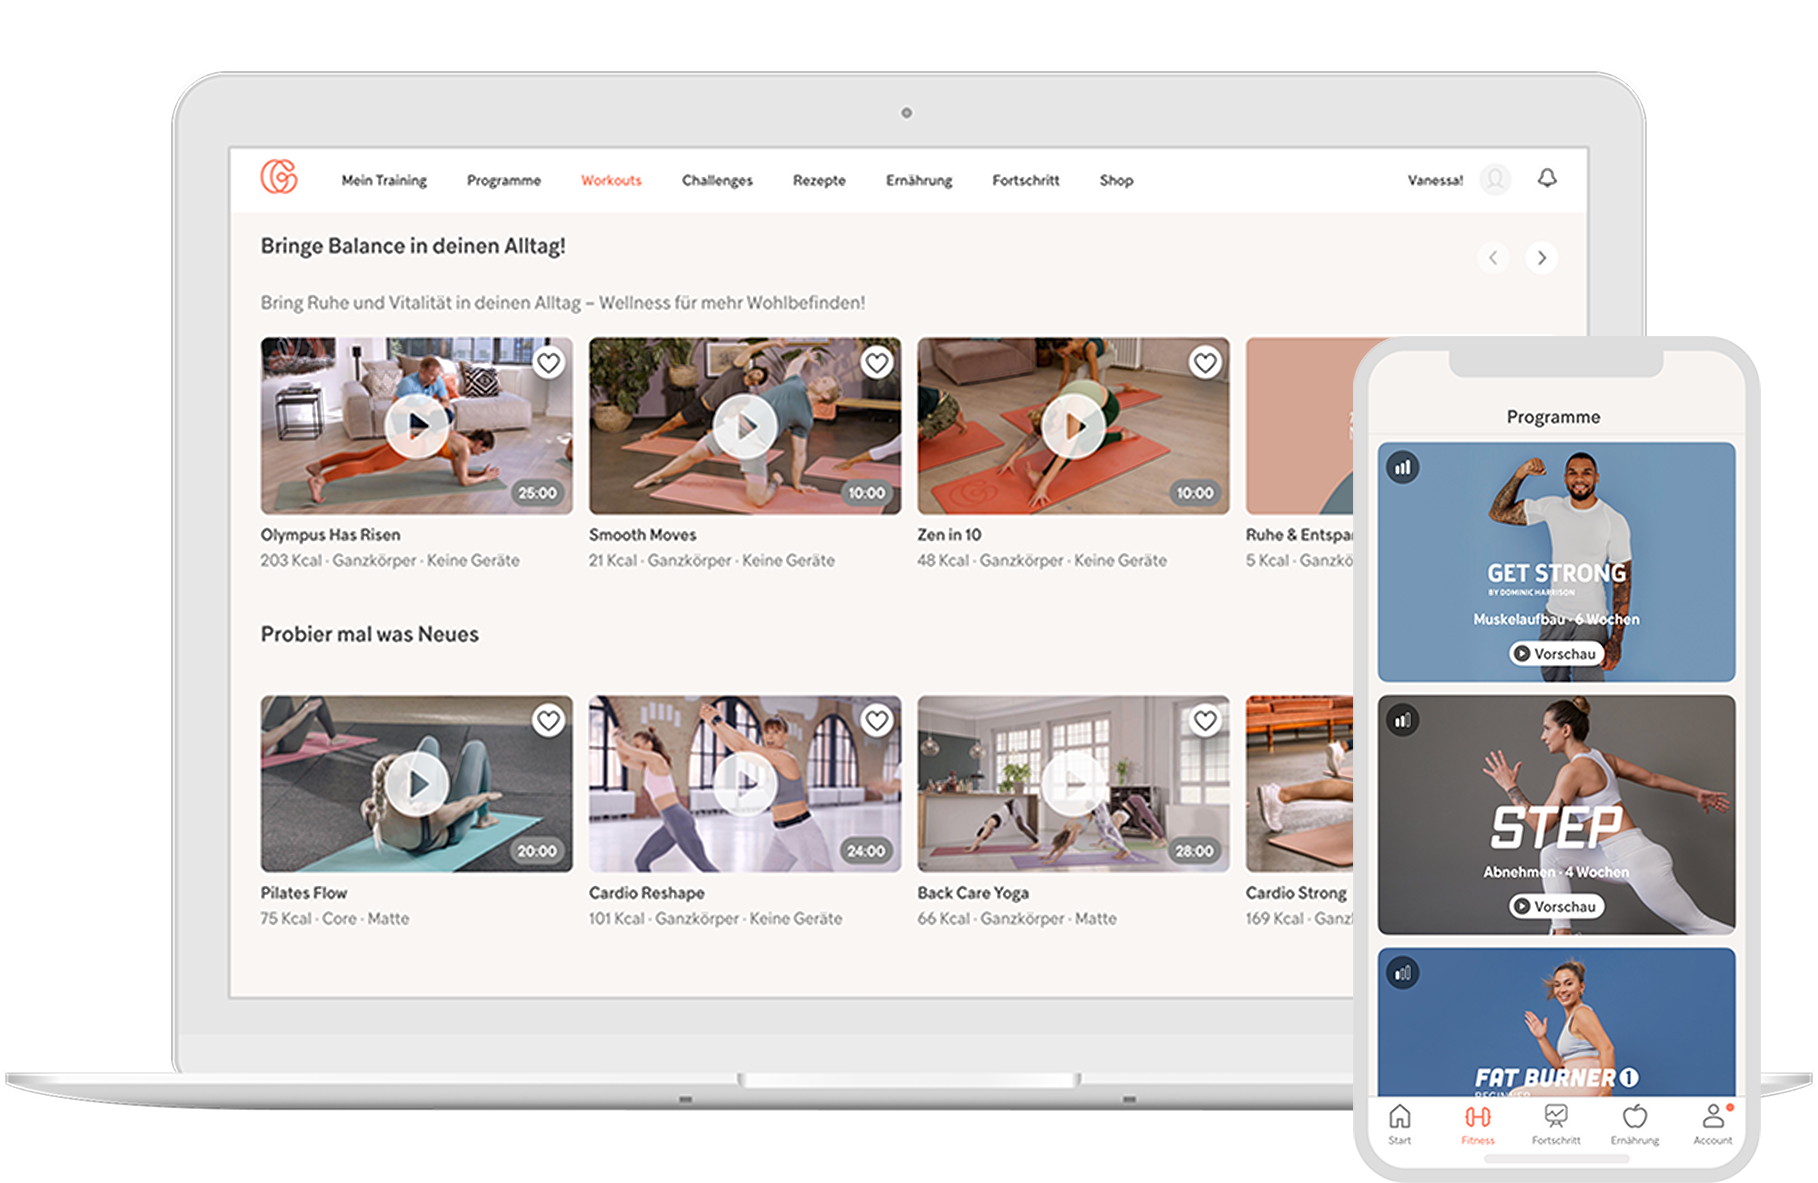
Task: Toggle heart on Smooth Moves workout
Action: click(877, 363)
